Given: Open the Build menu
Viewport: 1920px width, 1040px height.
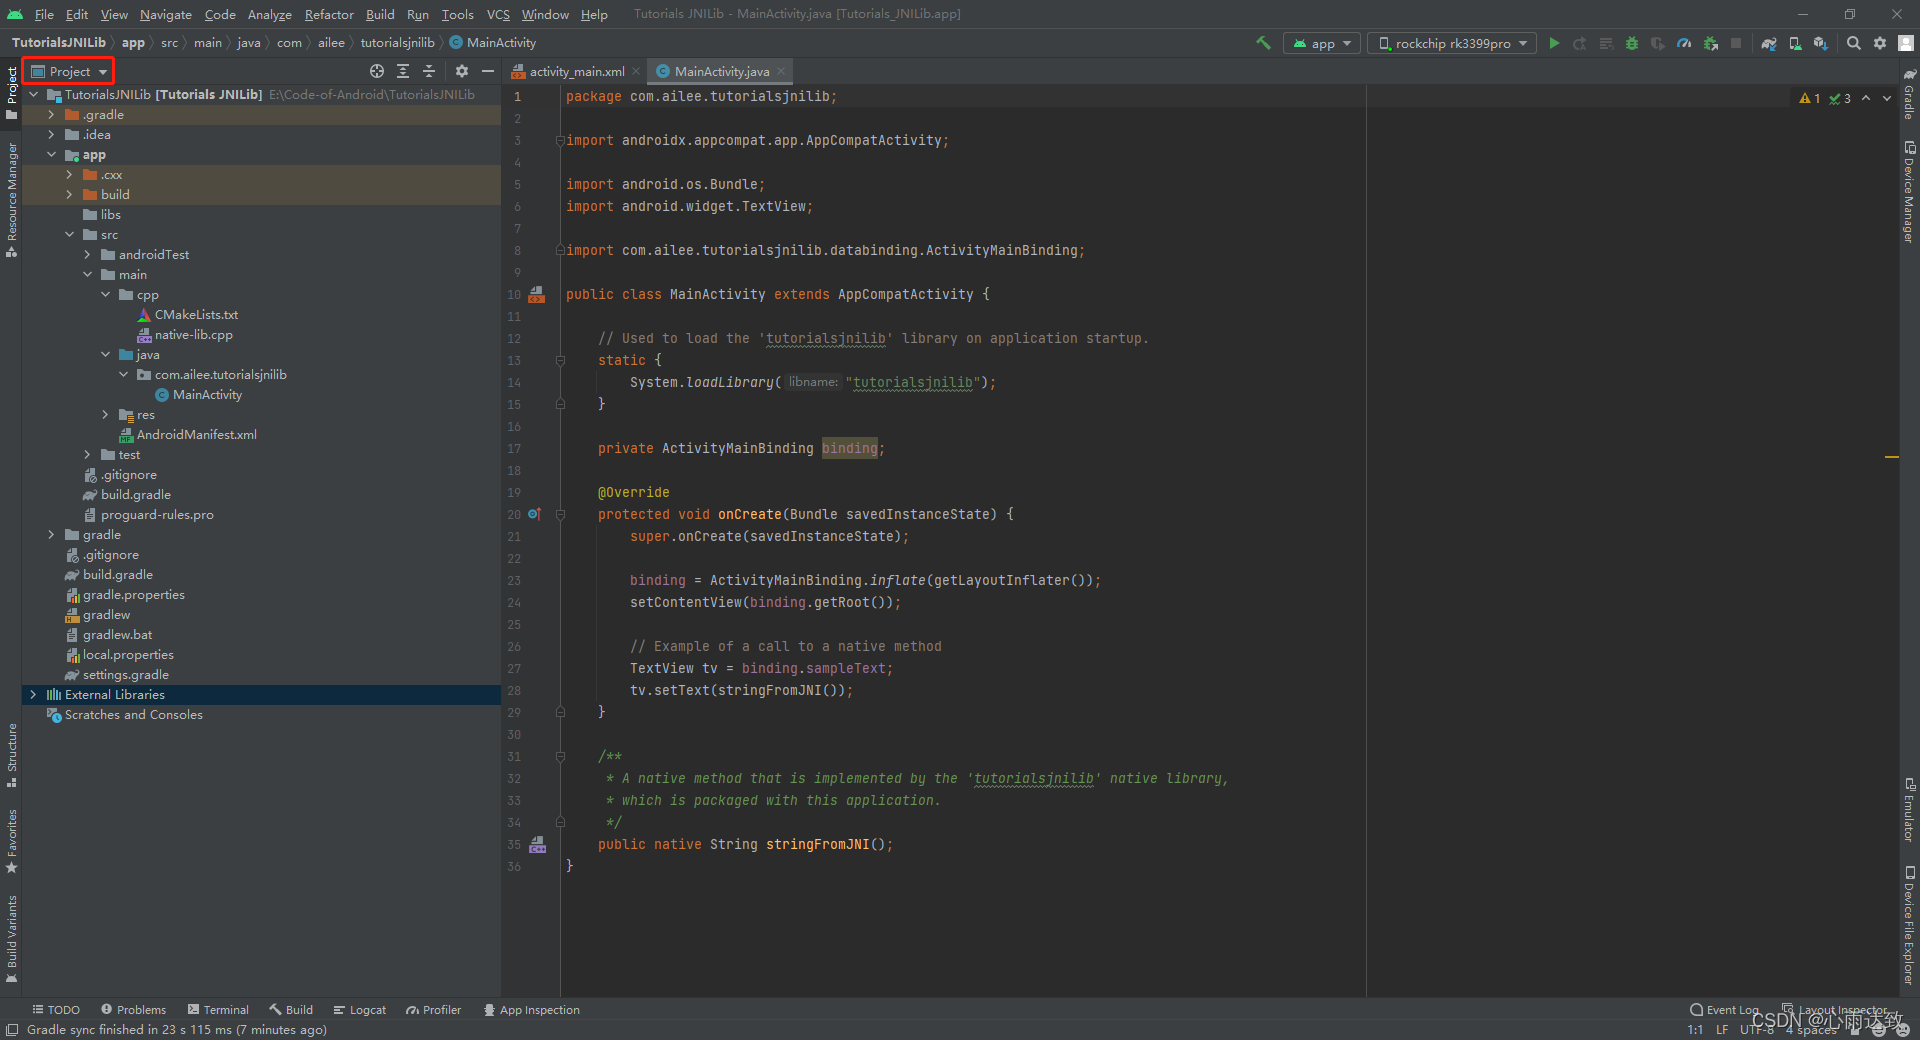Looking at the screenshot, I should [x=380, y=14].
